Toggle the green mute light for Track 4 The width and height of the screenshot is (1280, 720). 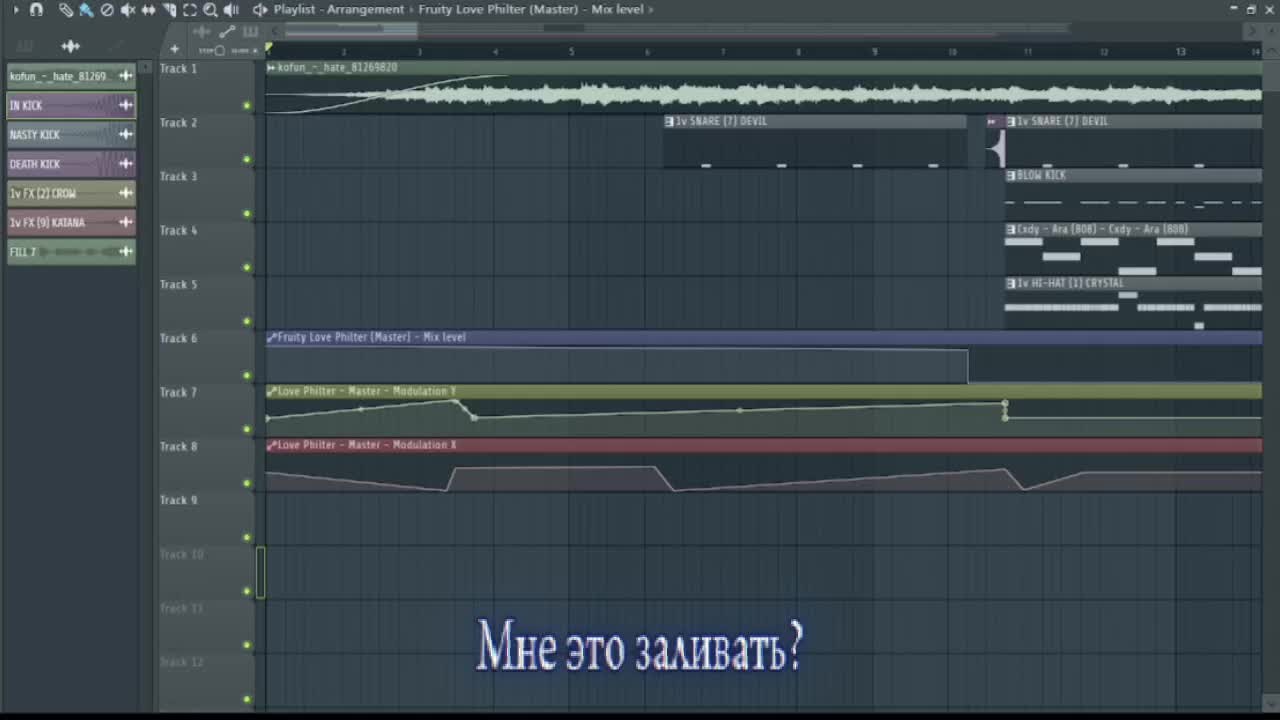(x=247, y=267)
